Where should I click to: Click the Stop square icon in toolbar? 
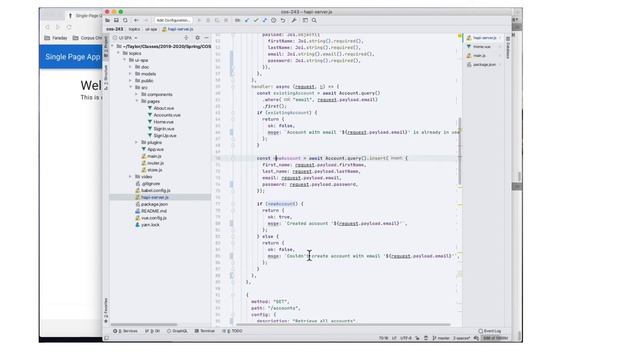point(226,20)
